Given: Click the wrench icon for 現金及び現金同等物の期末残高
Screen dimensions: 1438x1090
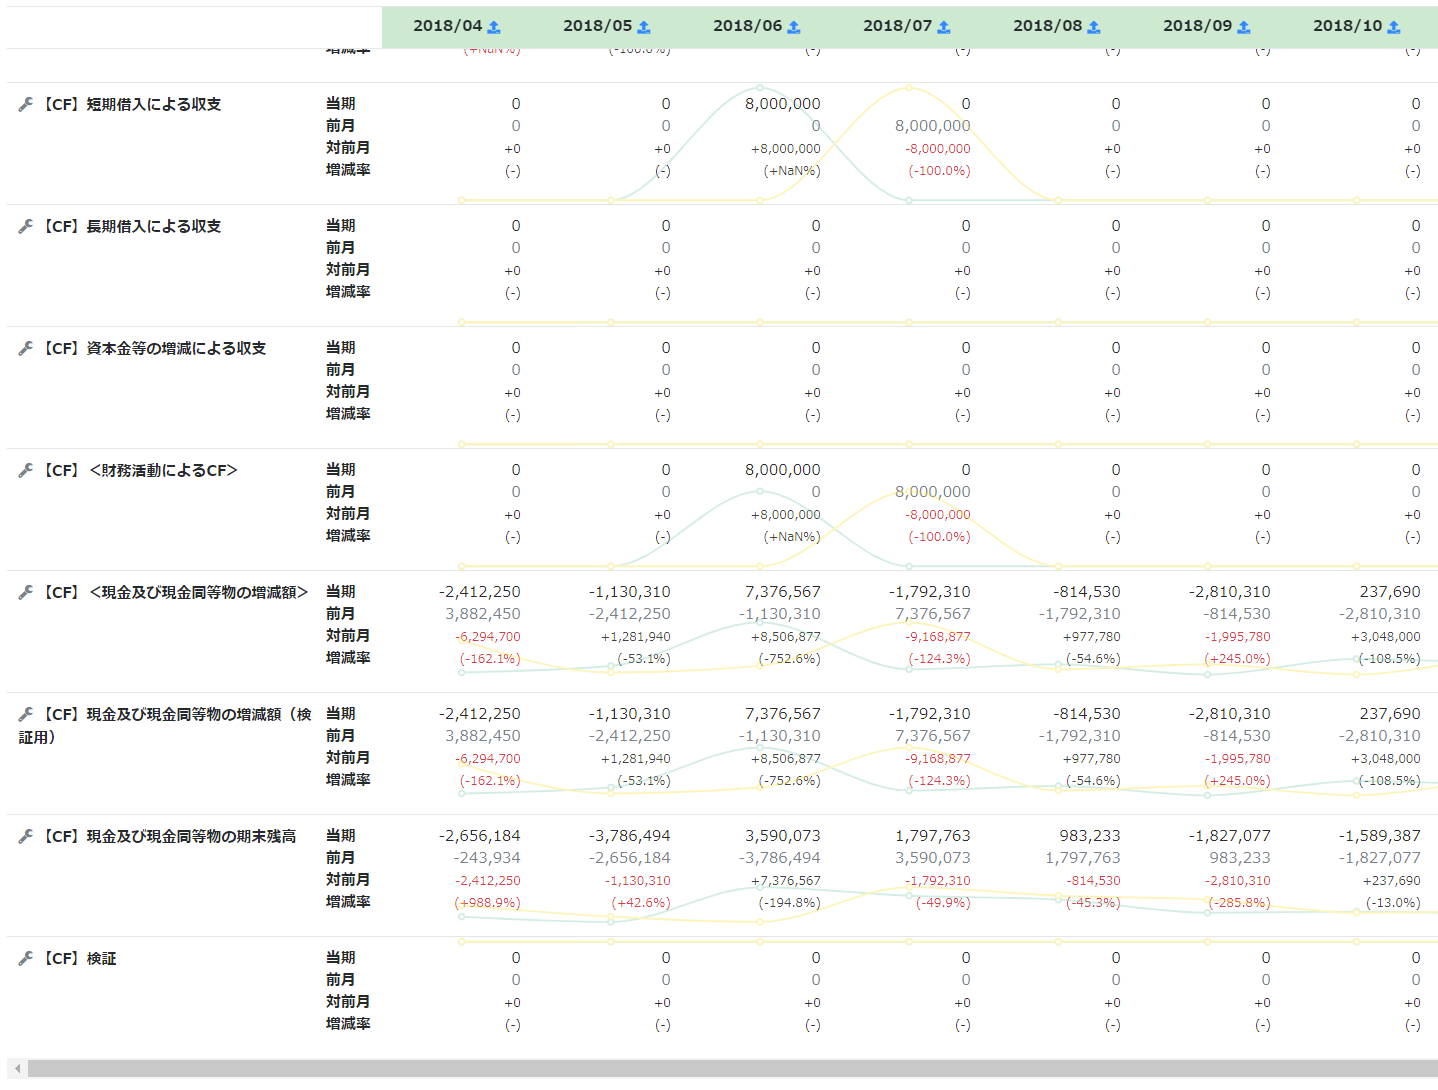Looking at the screenshot, I should click(26, 836).
